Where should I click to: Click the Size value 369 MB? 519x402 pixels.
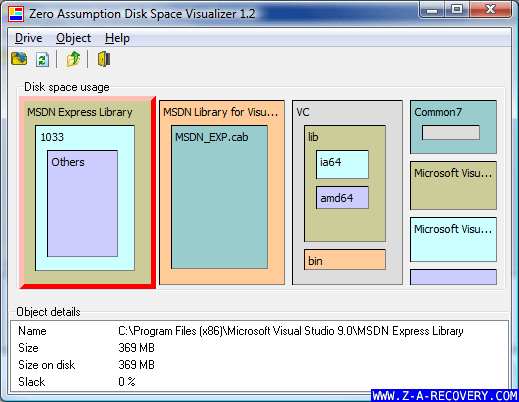click(136, 348)
